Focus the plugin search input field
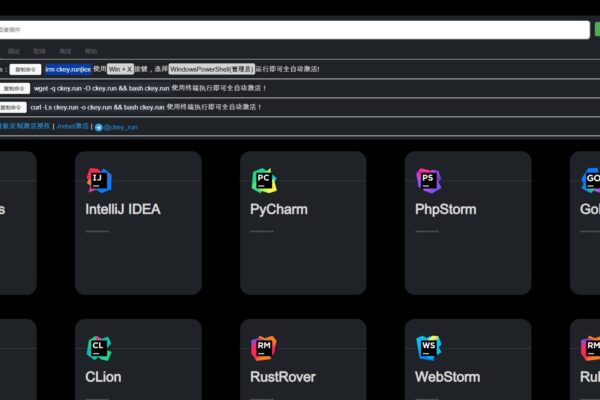Screen dimensions: 600x400 coord(294,30)
